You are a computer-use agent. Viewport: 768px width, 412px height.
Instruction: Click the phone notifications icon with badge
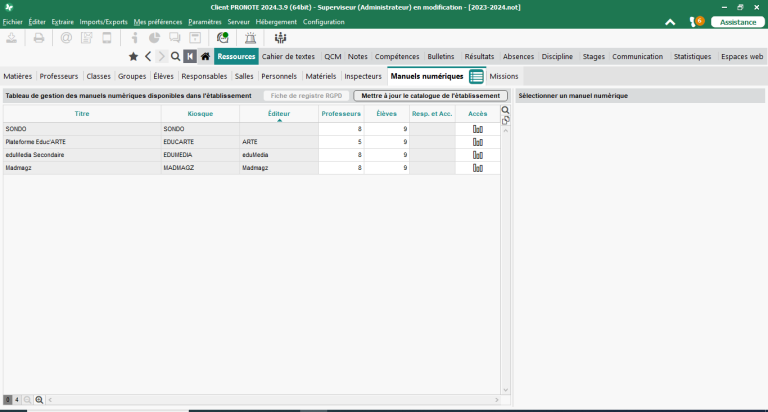point(696,21)
